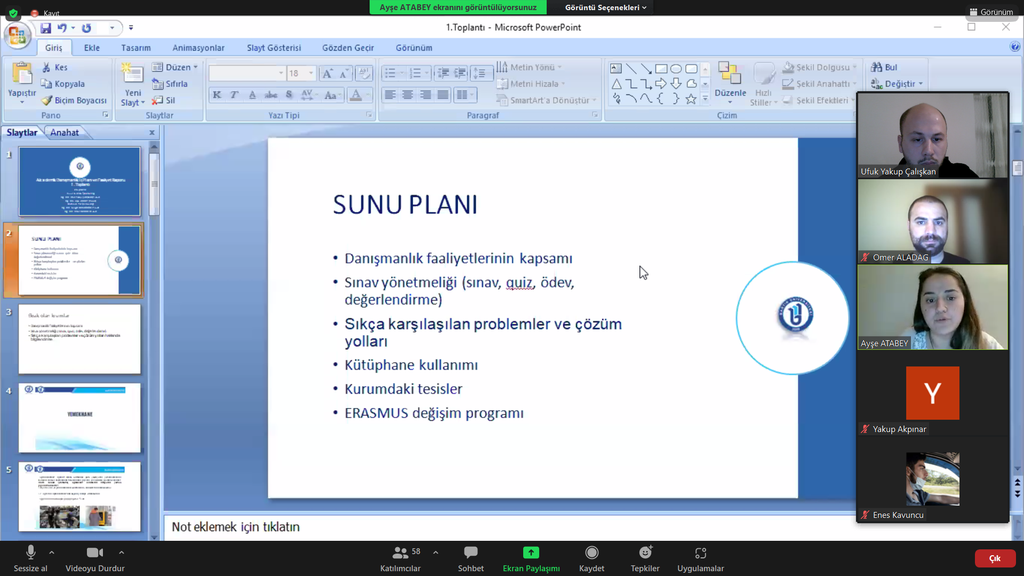Screen dimensions: 1024x576
Task: Click the Redo arrow in quick access toolbar
Action: pos(86,28)
